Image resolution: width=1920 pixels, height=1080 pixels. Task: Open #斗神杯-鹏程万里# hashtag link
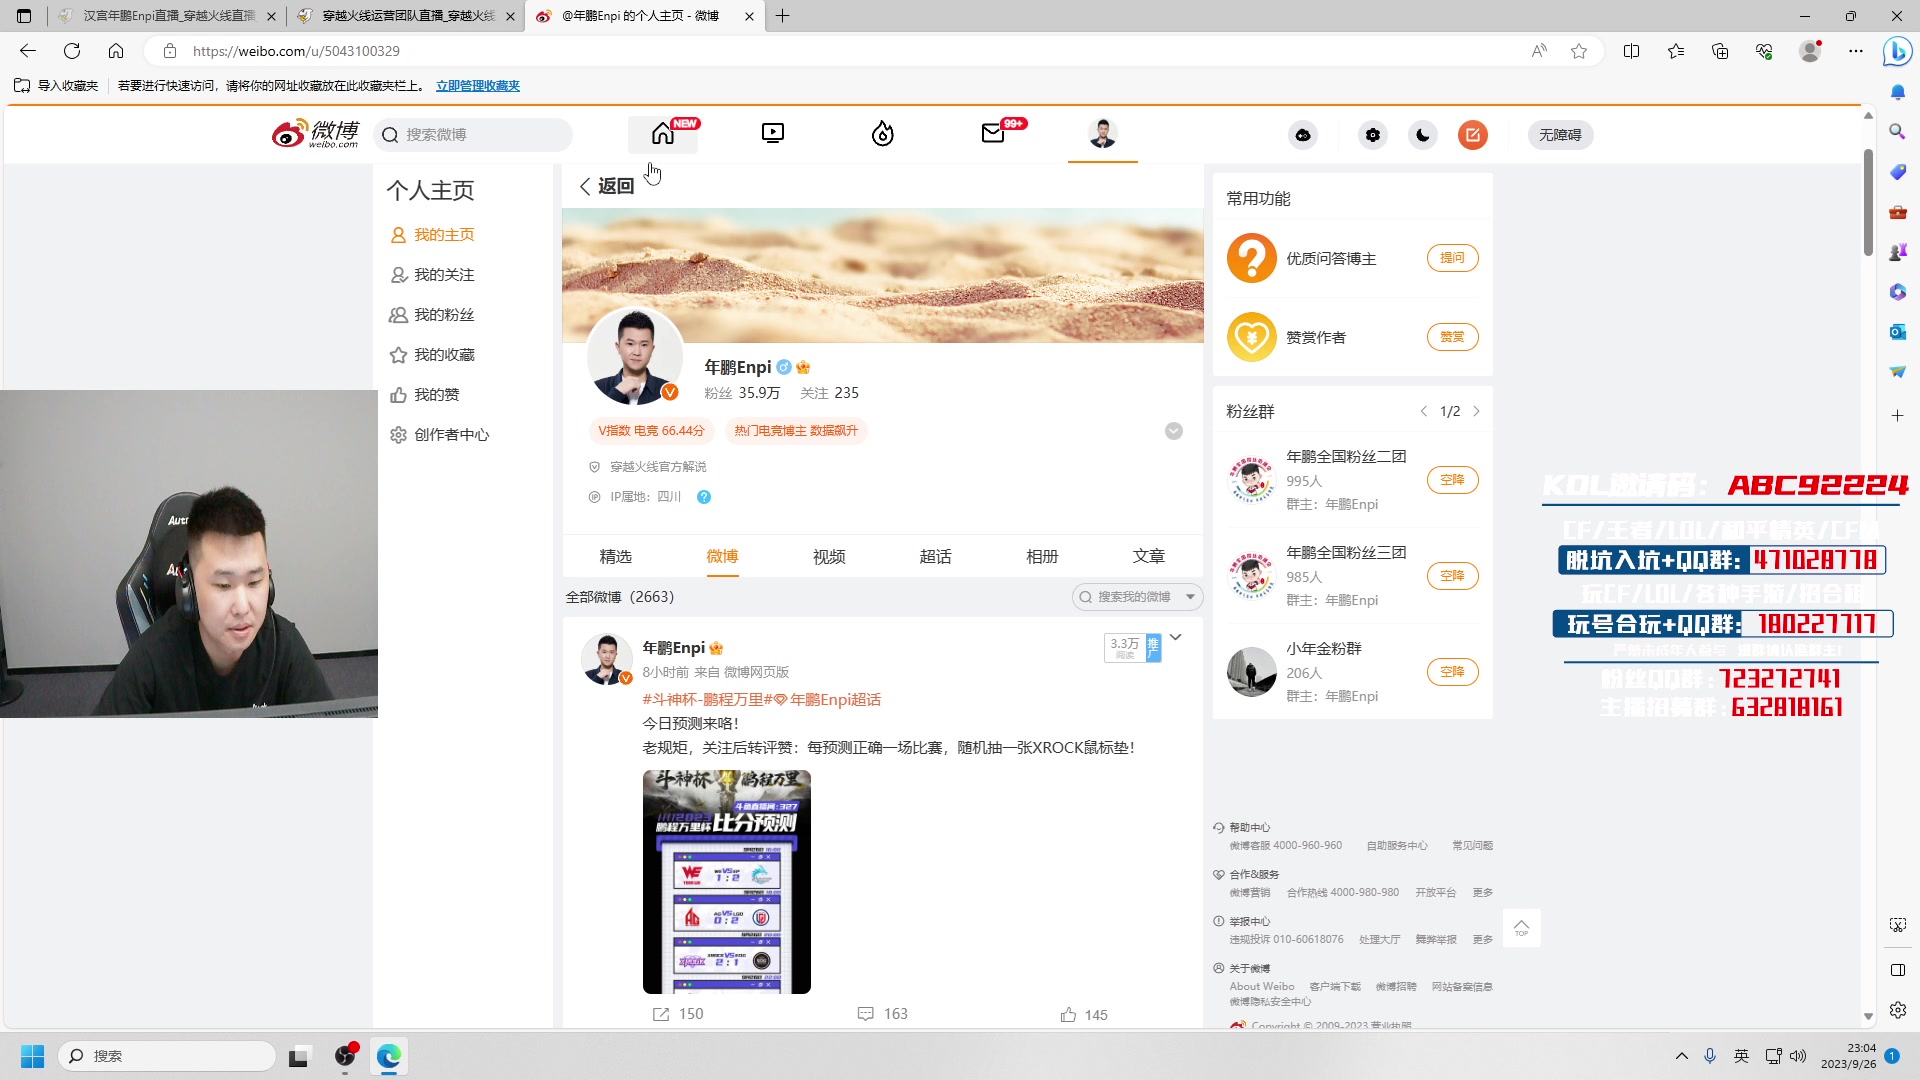tap(707, 700)
